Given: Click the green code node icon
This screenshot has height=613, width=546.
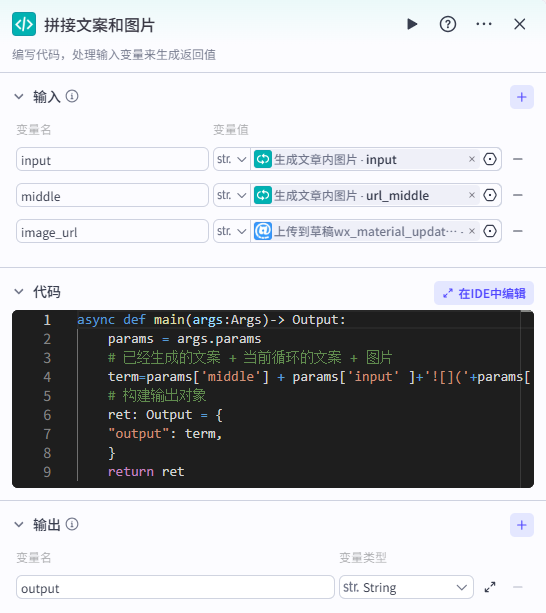Looking at the screenshot, I should pyautogui.click(x=24, y=24).
